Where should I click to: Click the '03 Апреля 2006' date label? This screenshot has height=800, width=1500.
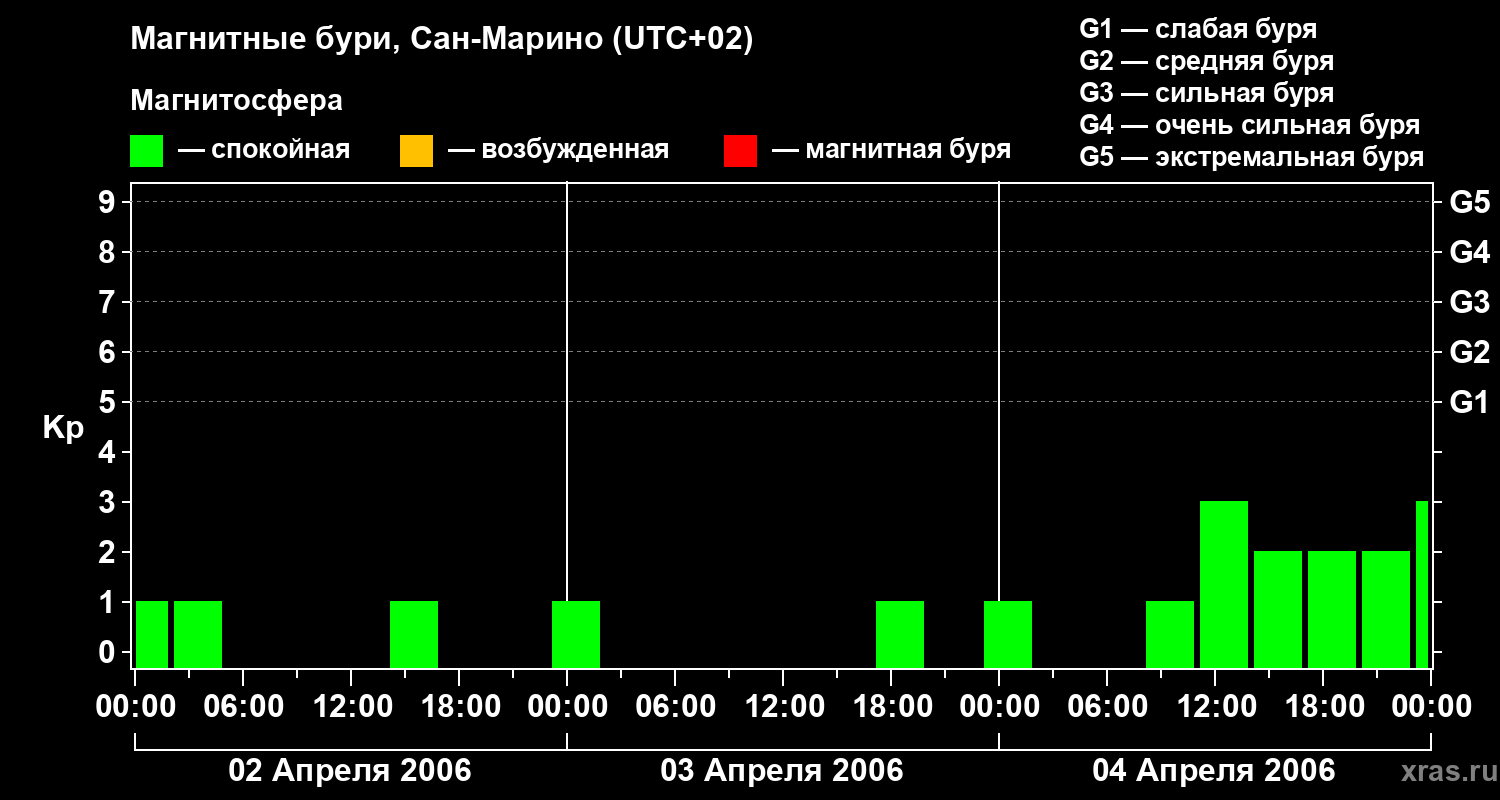pos(782,770)
